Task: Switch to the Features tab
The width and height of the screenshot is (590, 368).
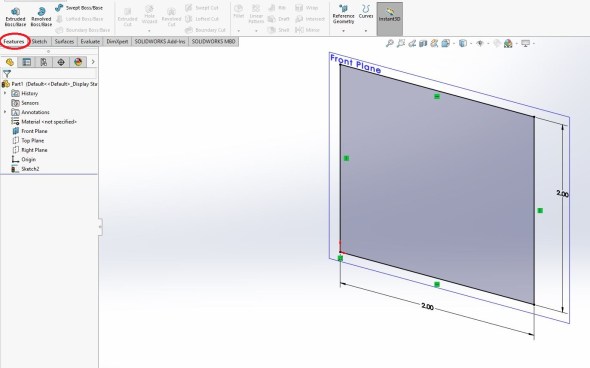Action: click(x=14, y=42)
